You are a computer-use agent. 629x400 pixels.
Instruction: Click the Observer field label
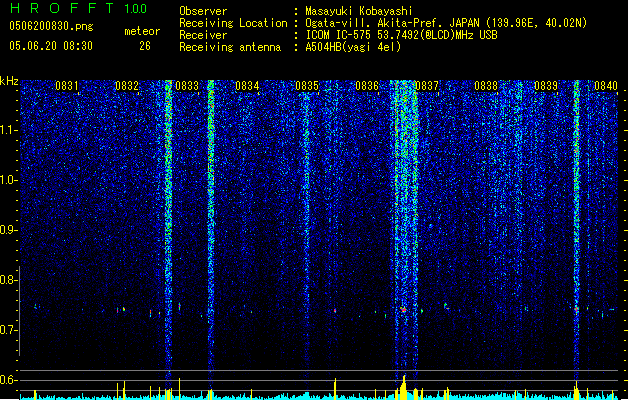point(203,11)
